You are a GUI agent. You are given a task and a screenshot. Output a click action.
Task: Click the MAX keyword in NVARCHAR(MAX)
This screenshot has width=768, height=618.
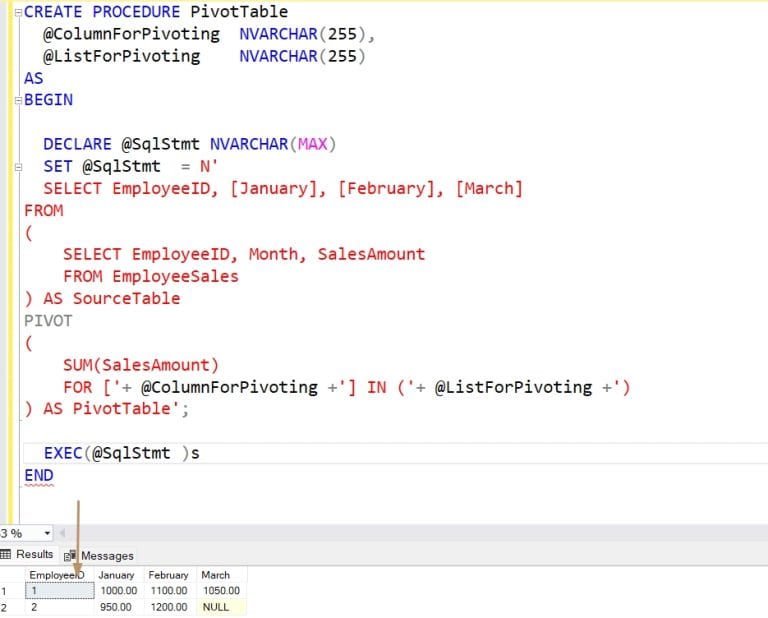[312, 144]
